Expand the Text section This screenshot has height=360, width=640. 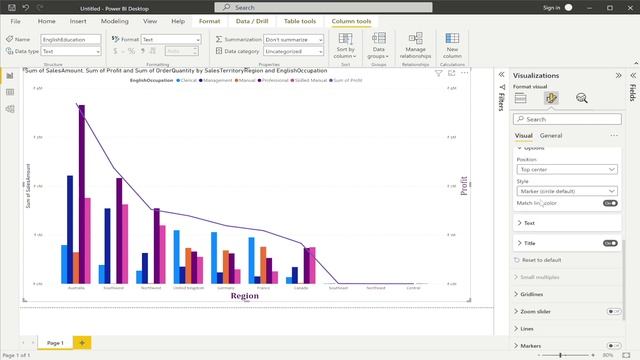pos(567,223)
